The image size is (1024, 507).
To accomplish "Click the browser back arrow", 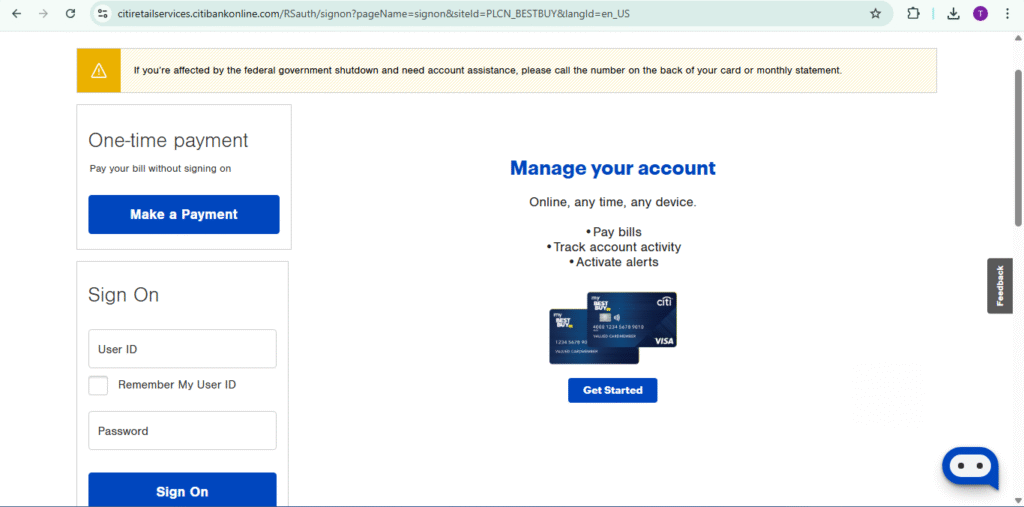I will [16, 14].
